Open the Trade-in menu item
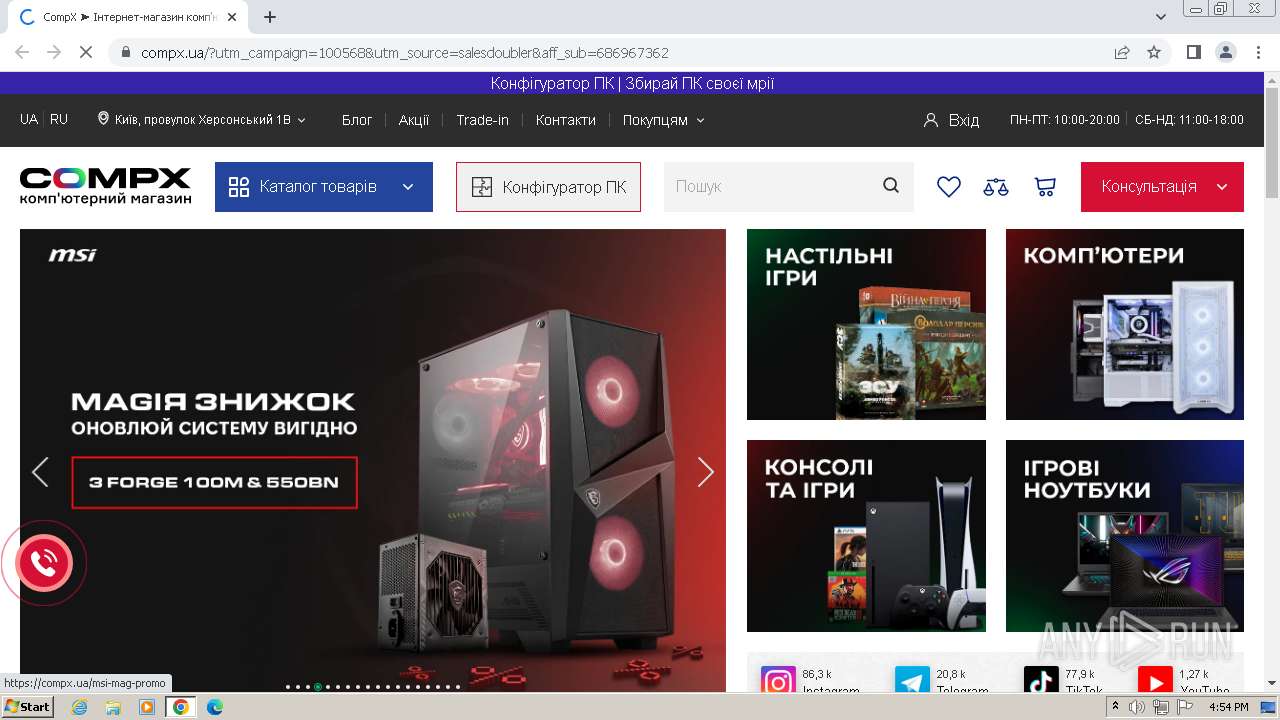This screenshot has width=1280, height=720. coord(482,120)
